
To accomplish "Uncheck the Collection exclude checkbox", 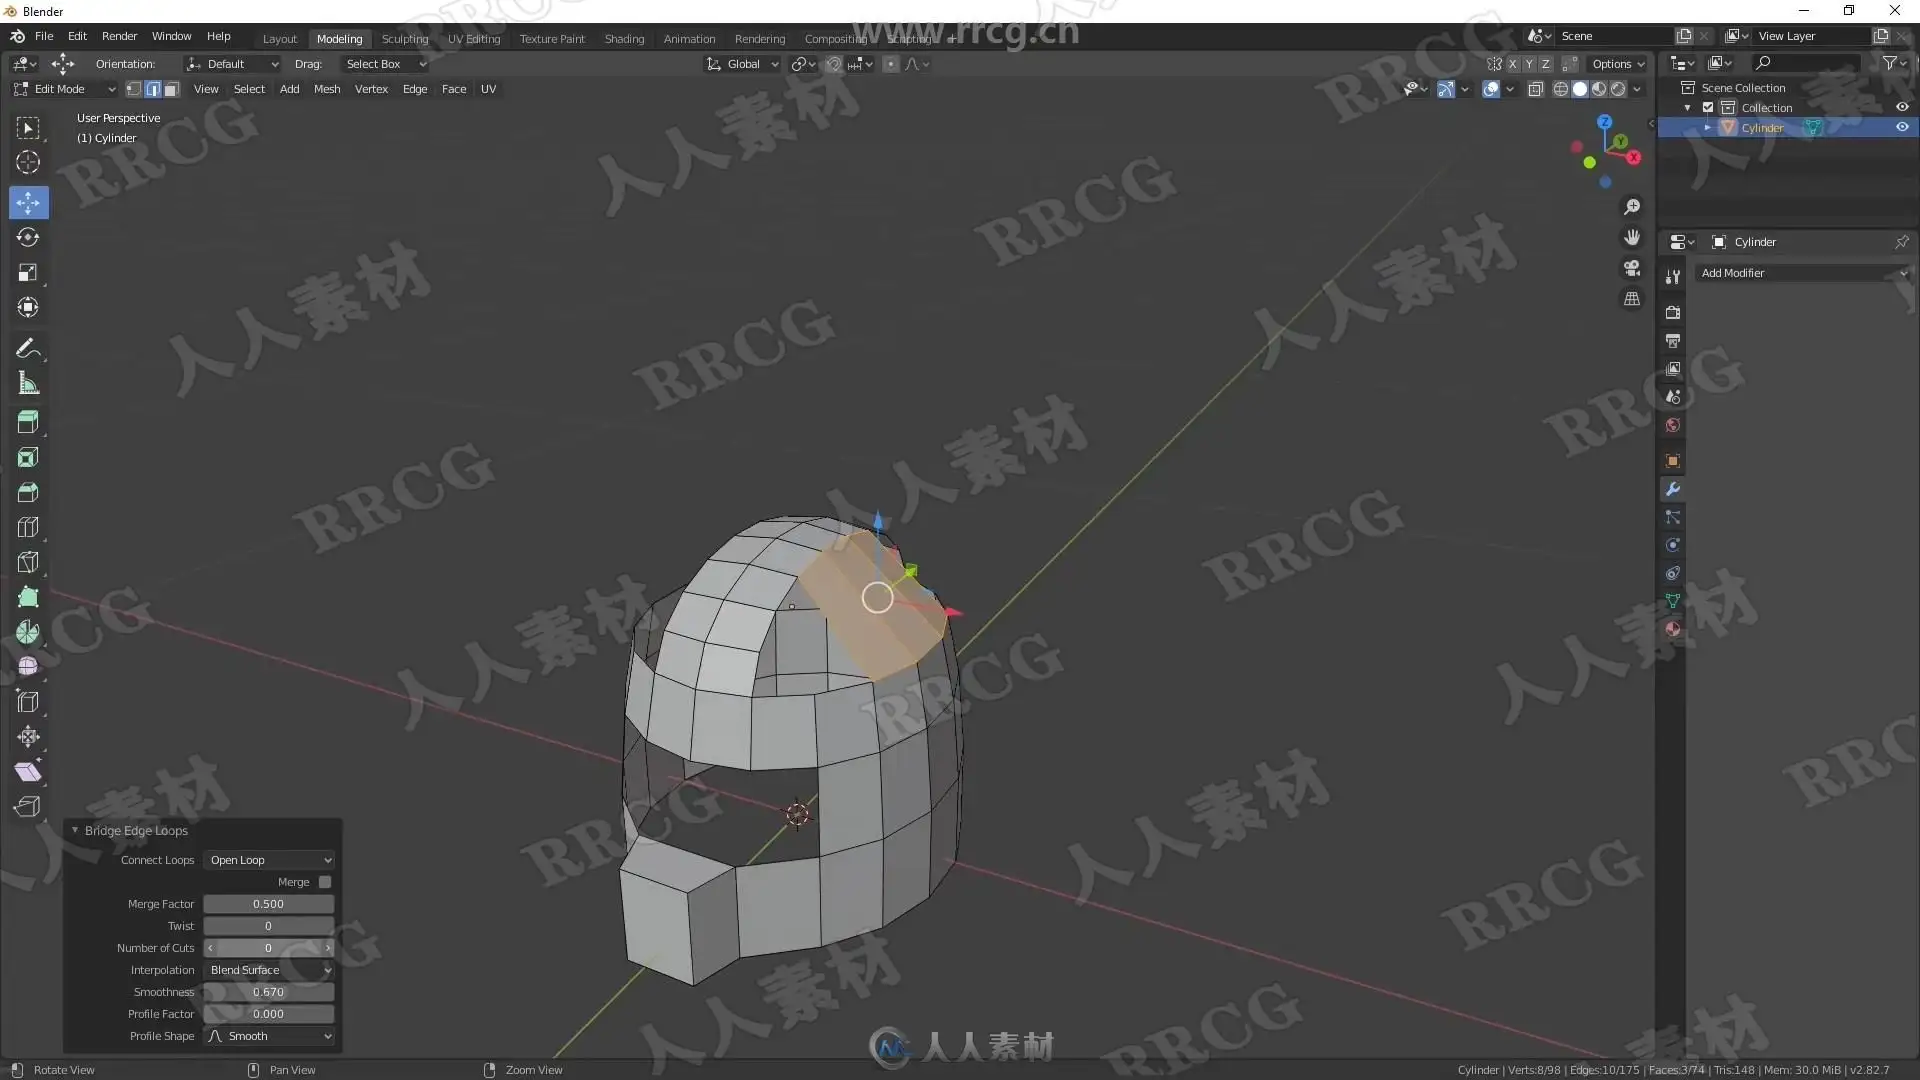I will click(1708, 108).
